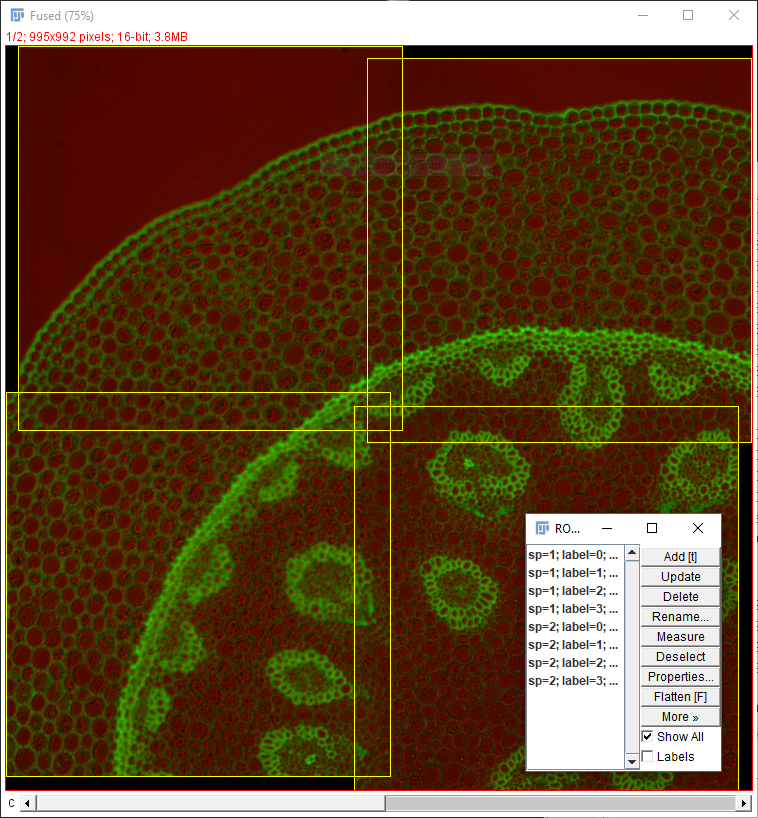Enable the Labels checkbox
This screenshot has height=818, width=758.
click(x=647, y=757)
